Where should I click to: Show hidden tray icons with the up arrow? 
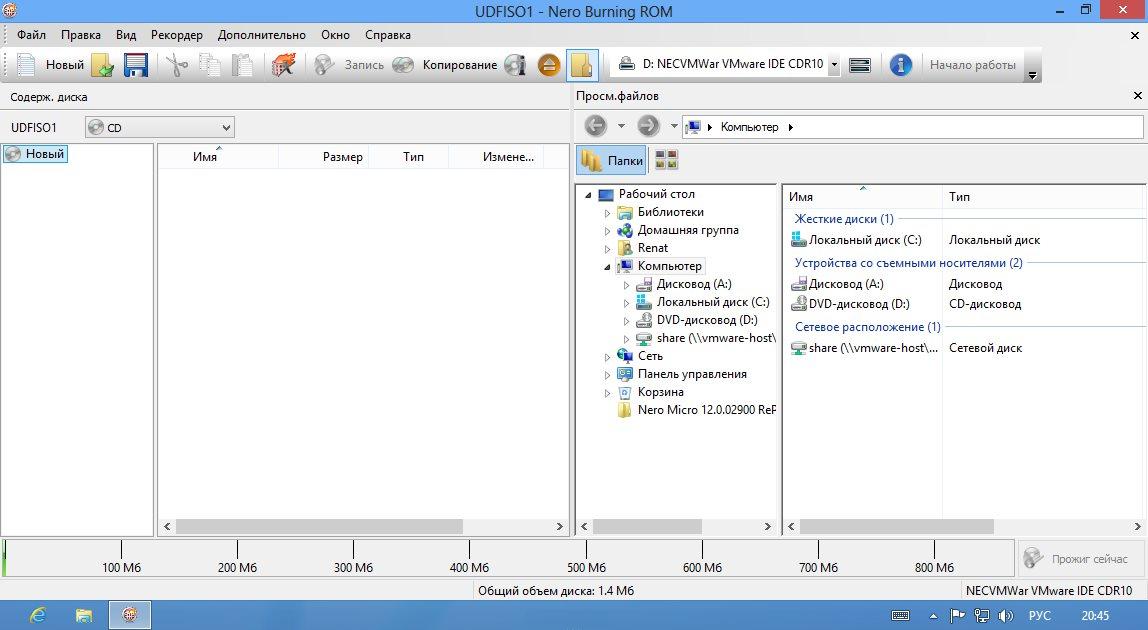coord(933,616)
